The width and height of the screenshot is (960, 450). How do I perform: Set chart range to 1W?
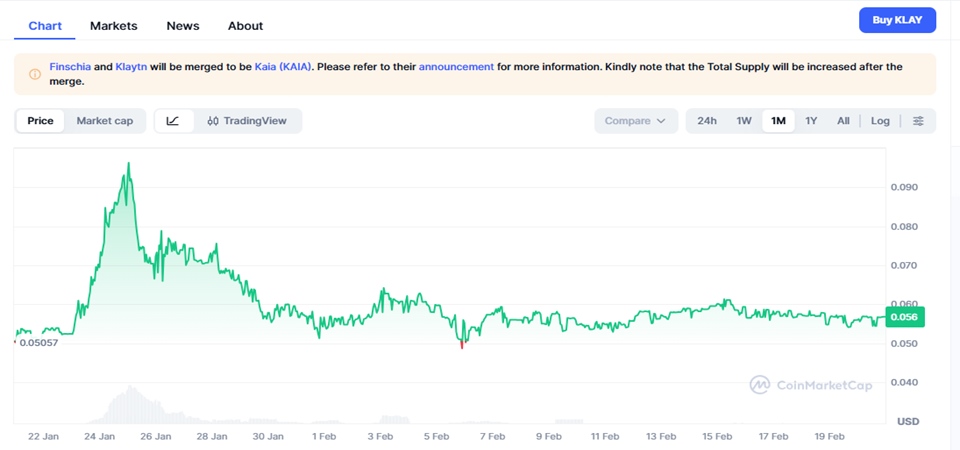(x=744, y=121)
